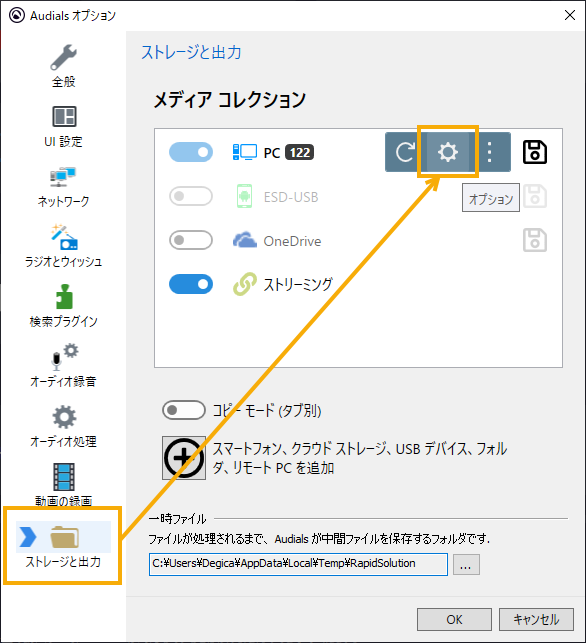Viewport: 586px width, 643px height.
Task: Click the ストリーミング label
Action: (x=298, y=284)
